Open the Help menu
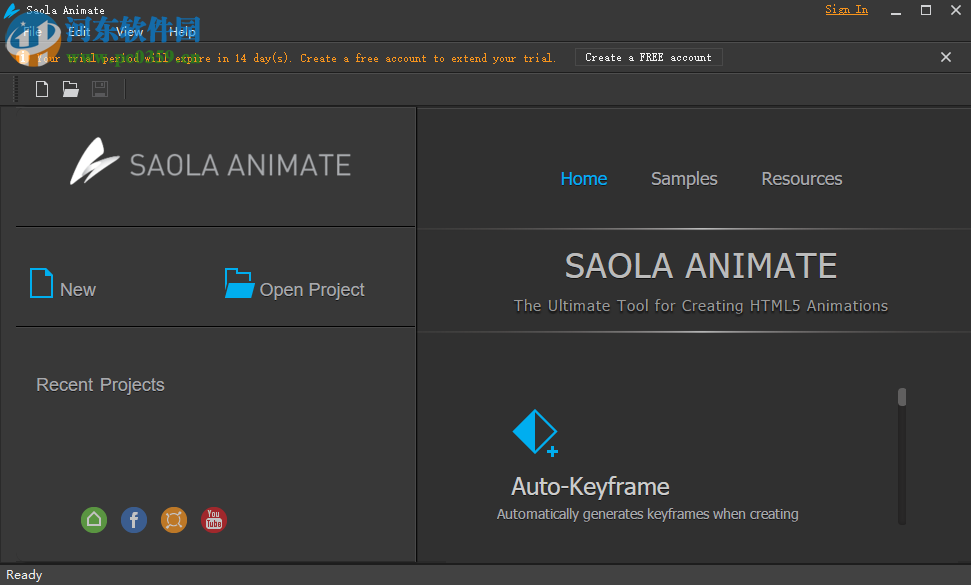The height and width of the screenshot is (585, 971). pyautogui.click(x=182, y=31)
